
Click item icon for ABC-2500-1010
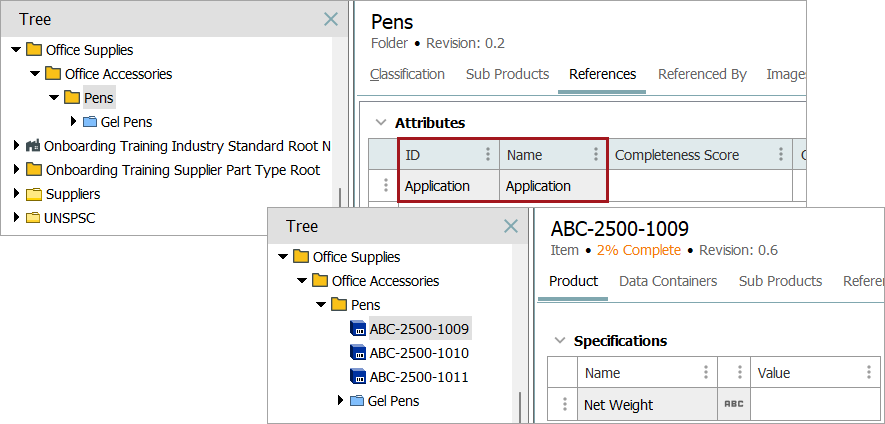coord(358,353)
